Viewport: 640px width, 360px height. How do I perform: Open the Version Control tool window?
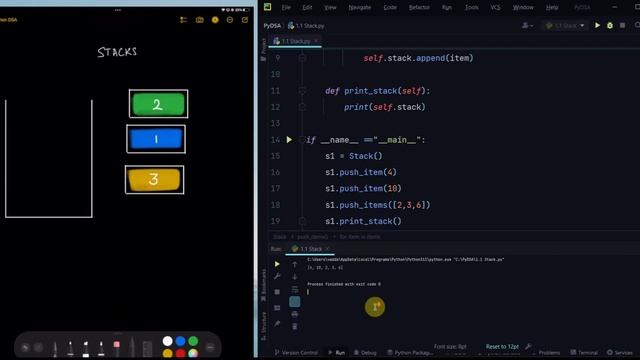pos(296,352)
